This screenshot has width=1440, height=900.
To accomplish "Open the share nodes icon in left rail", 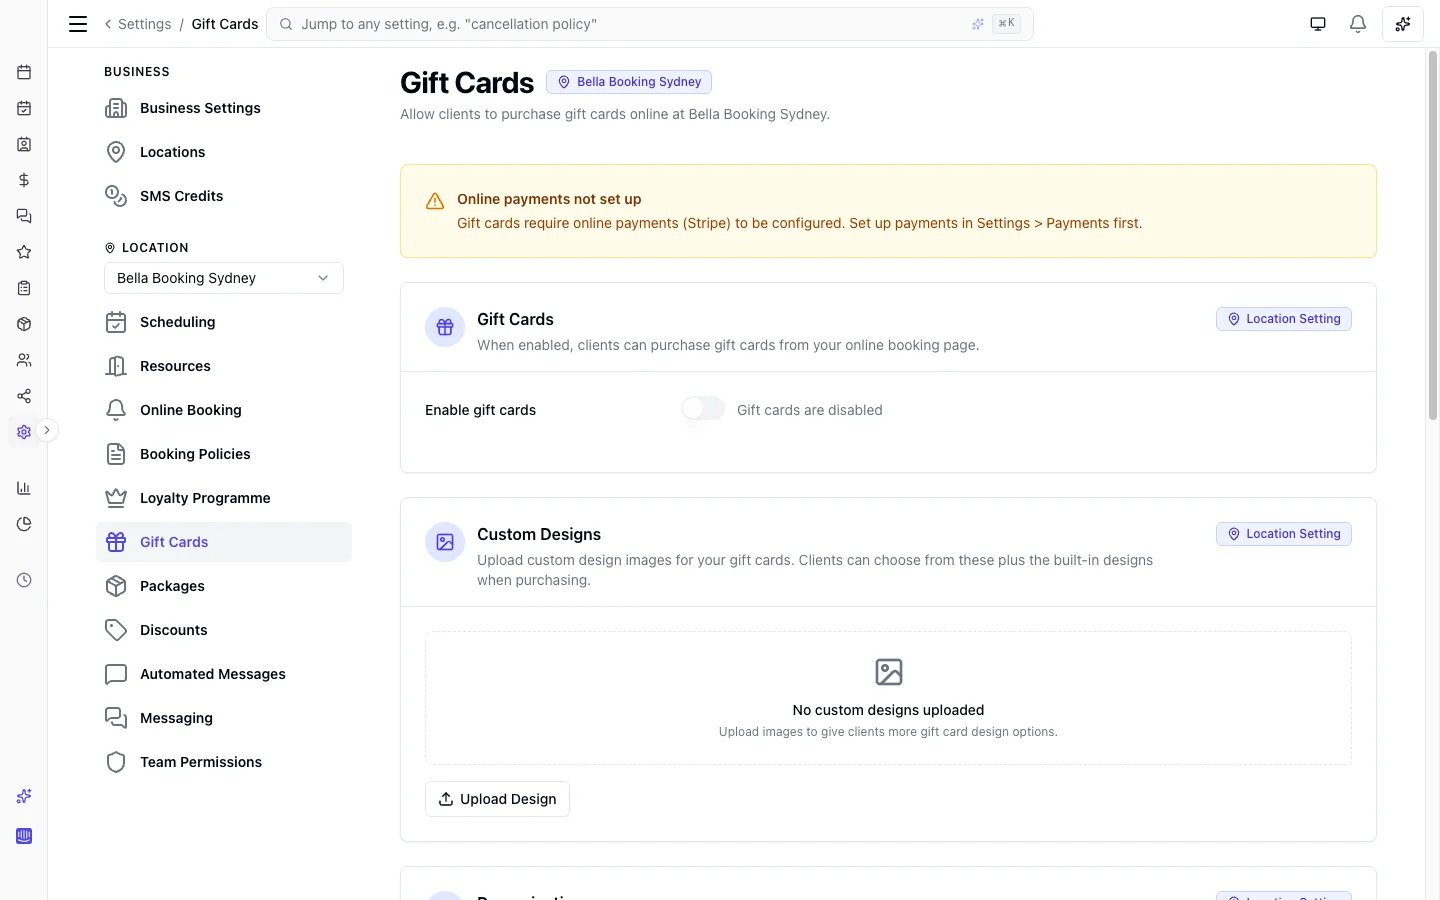I will click(x=24, y=396).
